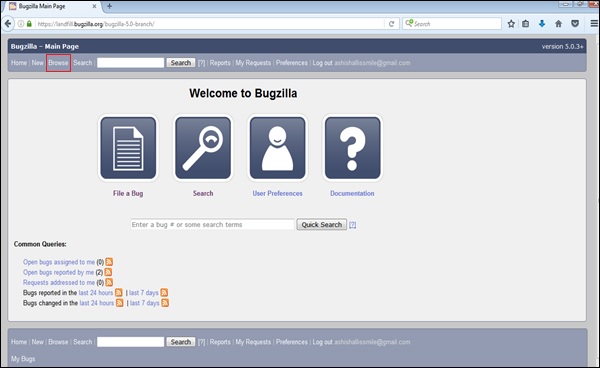Image resolution: width=600 pixels, height=368 pixels.
Task: Open Browse in the footer navigation
Action: (58, 342)
